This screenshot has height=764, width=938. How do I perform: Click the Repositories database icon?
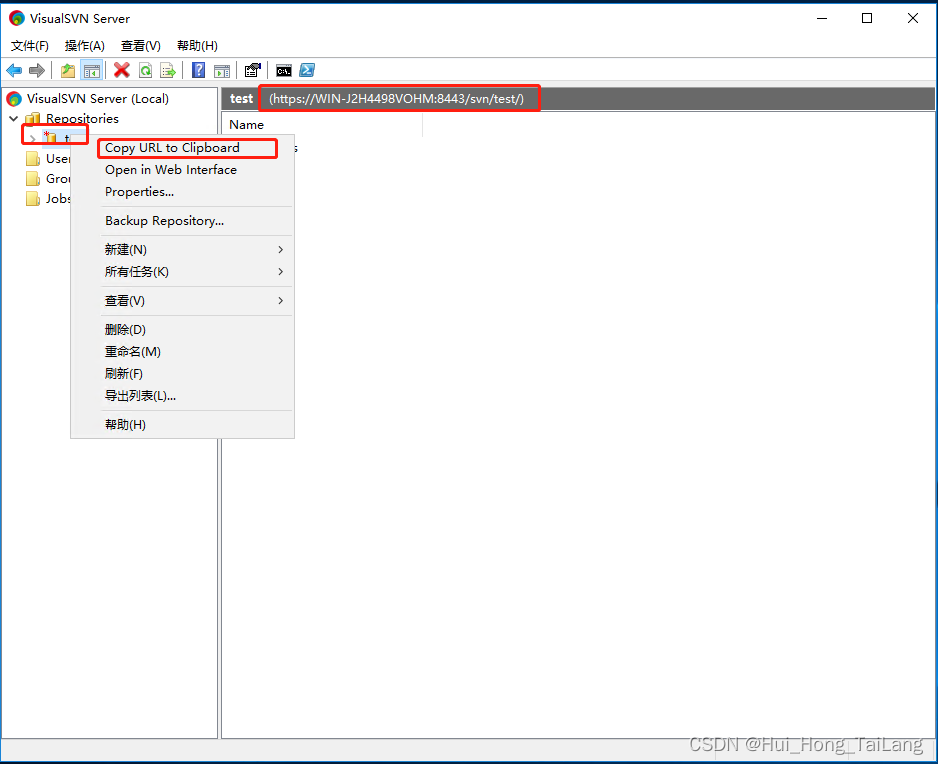[x=33, y=118]
